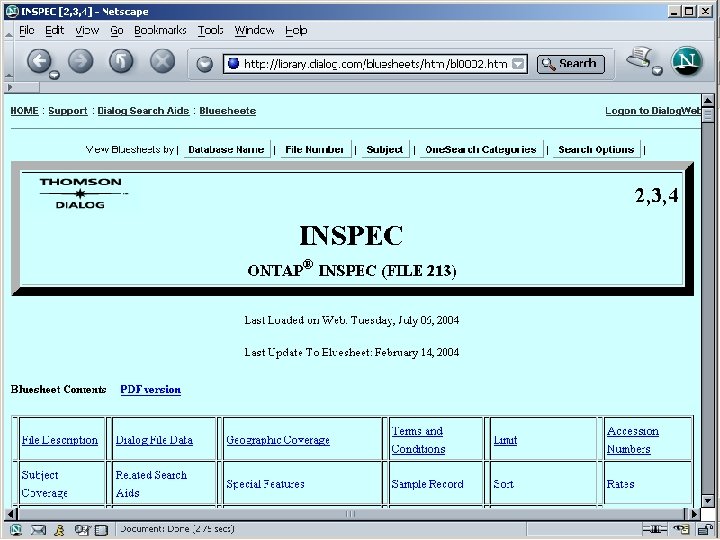Click vertical scrollbar up arrow
The image size is (720, 540).
pos(707,101)
